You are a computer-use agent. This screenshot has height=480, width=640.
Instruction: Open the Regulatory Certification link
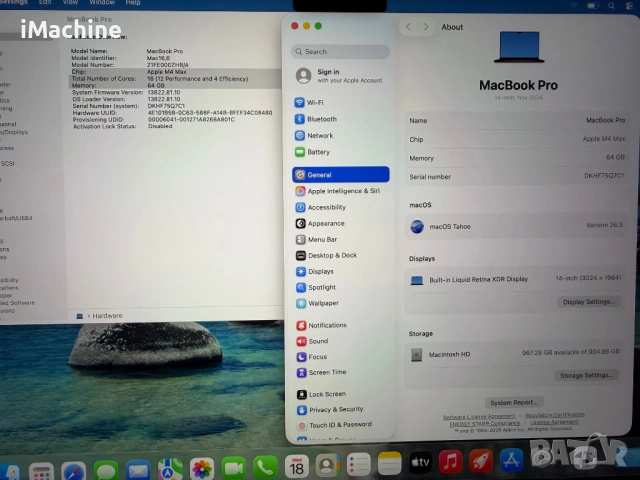coord(555,415)
